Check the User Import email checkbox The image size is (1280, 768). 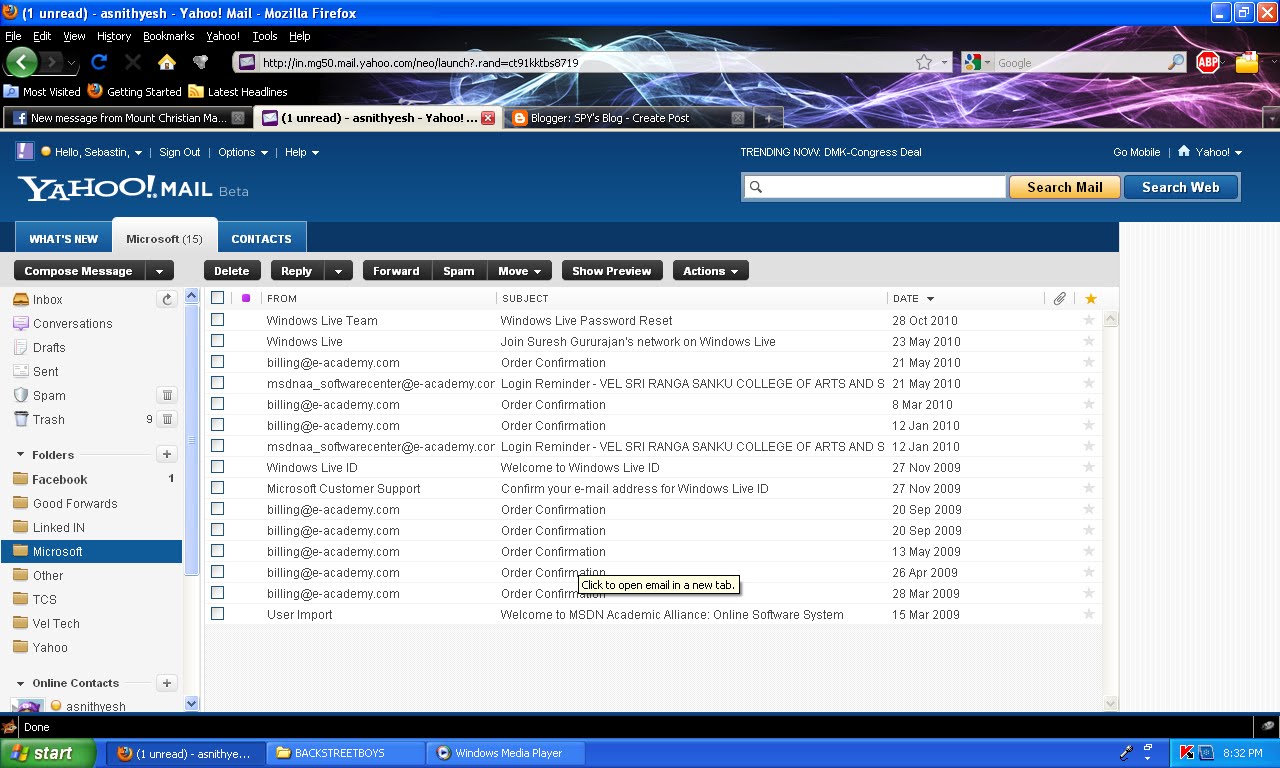point(218,614)
